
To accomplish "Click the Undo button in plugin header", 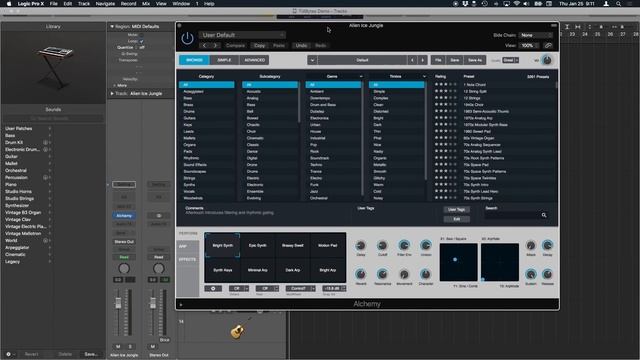I will (x=301, y=46).
